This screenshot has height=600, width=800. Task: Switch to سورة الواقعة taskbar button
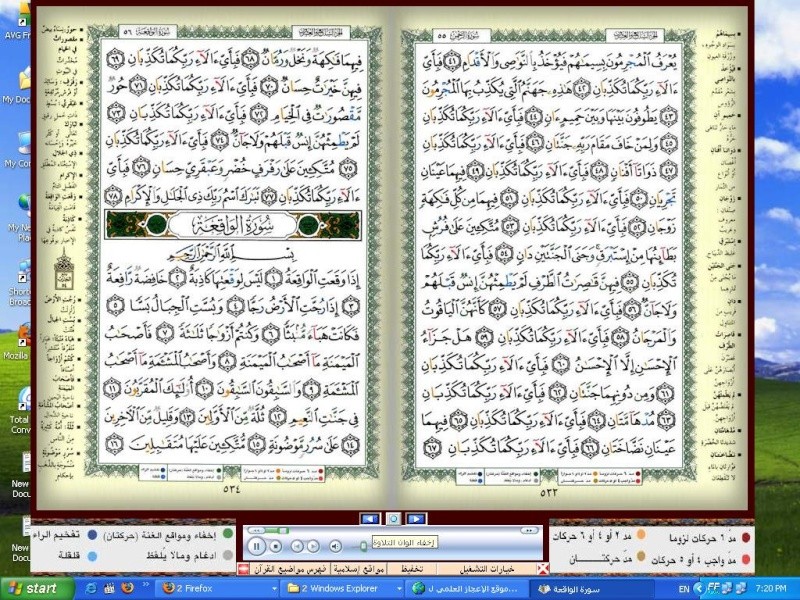point(594,588)
